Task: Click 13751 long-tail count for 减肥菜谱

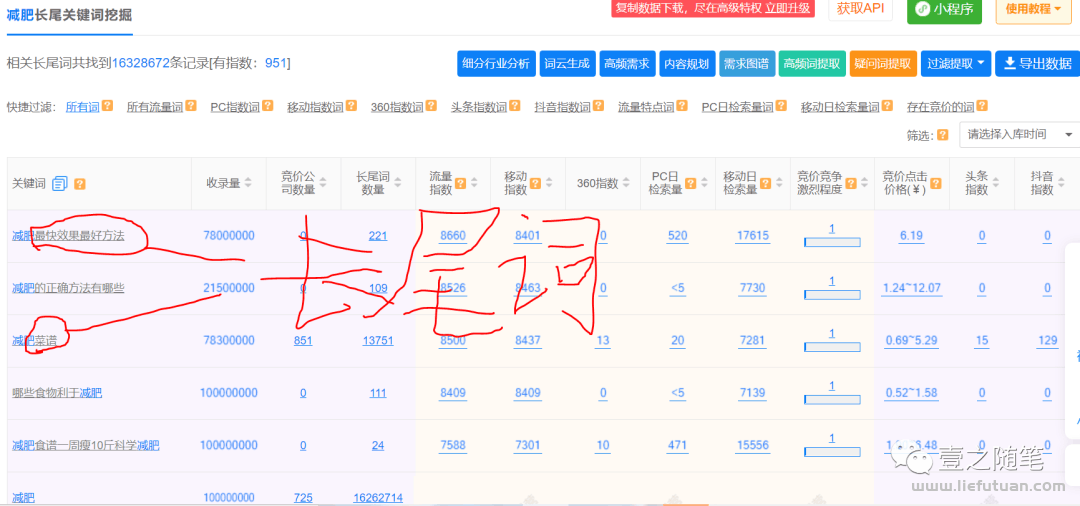Action: pos(378,341)
